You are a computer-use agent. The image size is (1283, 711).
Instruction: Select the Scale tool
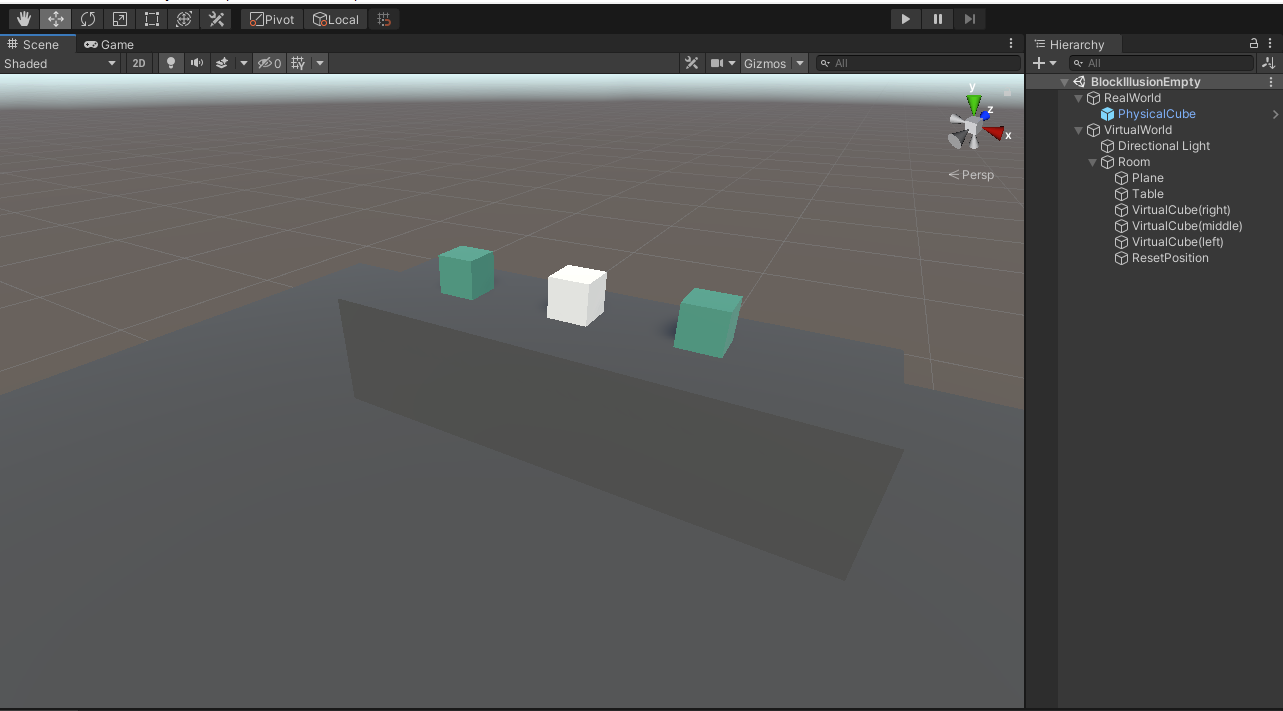coord(120,19)
